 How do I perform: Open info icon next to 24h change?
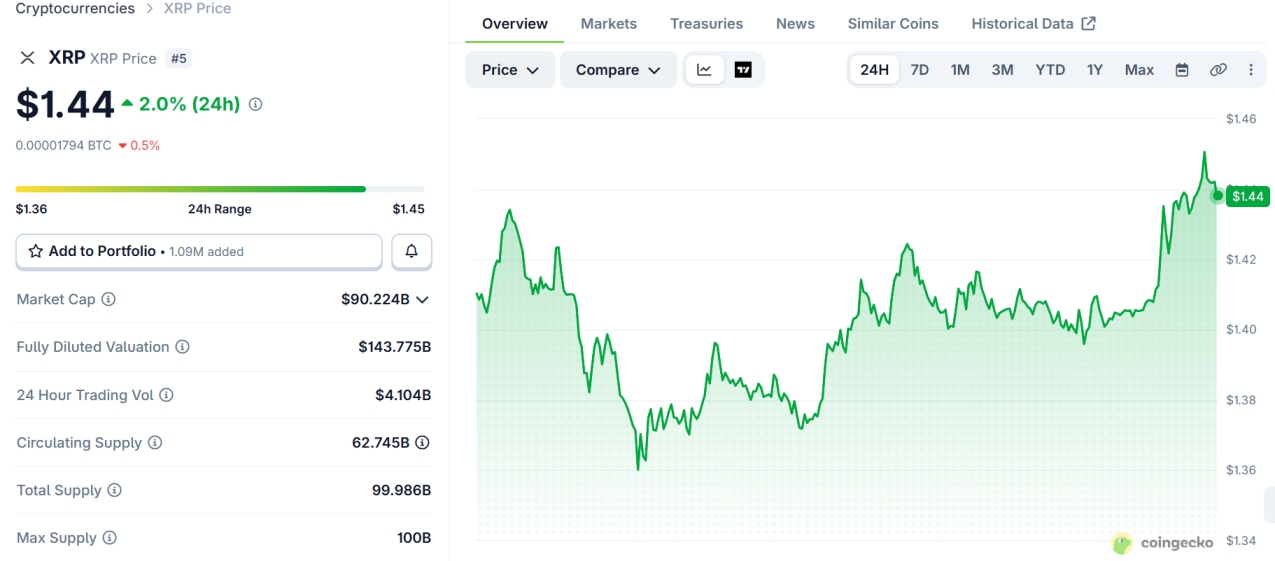point(256,104)
